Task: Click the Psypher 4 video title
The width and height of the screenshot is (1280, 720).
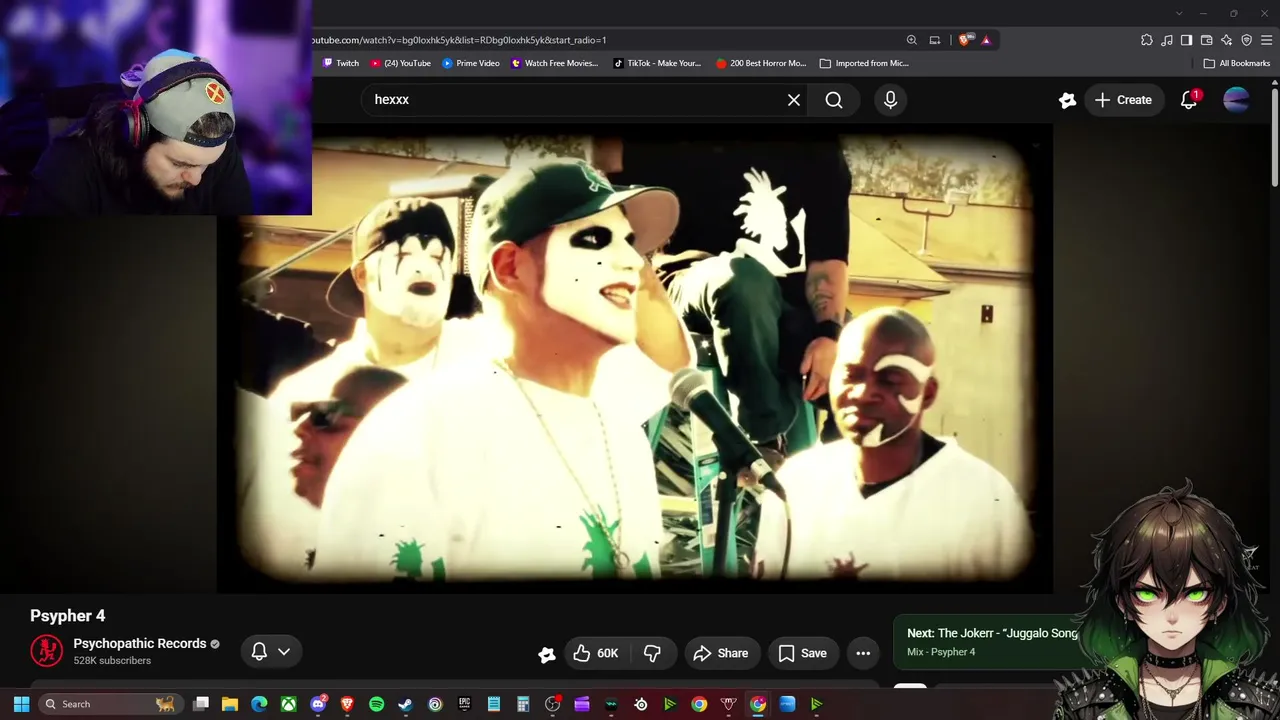Action: (67, 616)
